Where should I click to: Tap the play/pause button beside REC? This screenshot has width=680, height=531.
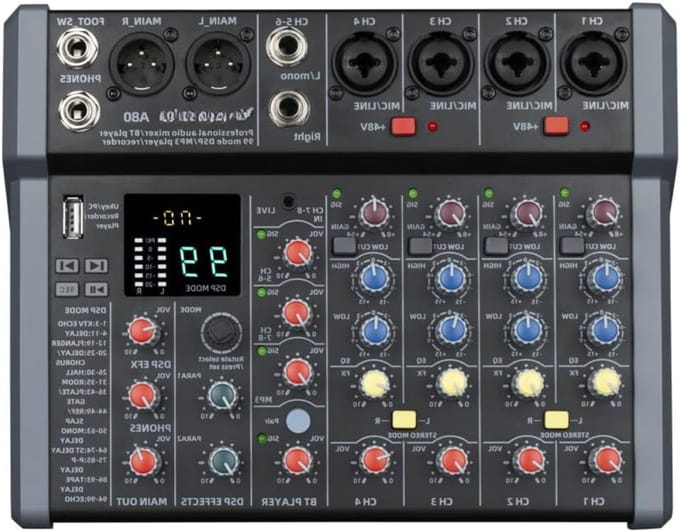96,289
